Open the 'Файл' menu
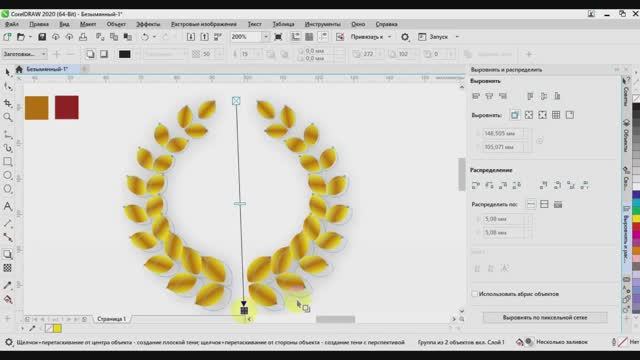 [x=11, y=24]
